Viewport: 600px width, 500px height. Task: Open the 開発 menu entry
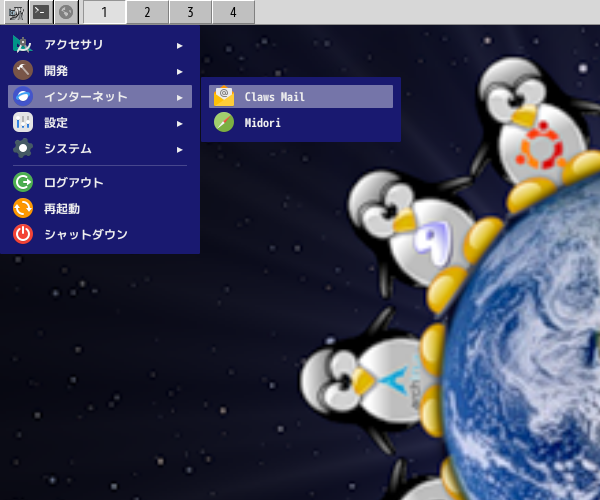pos(100,71)
